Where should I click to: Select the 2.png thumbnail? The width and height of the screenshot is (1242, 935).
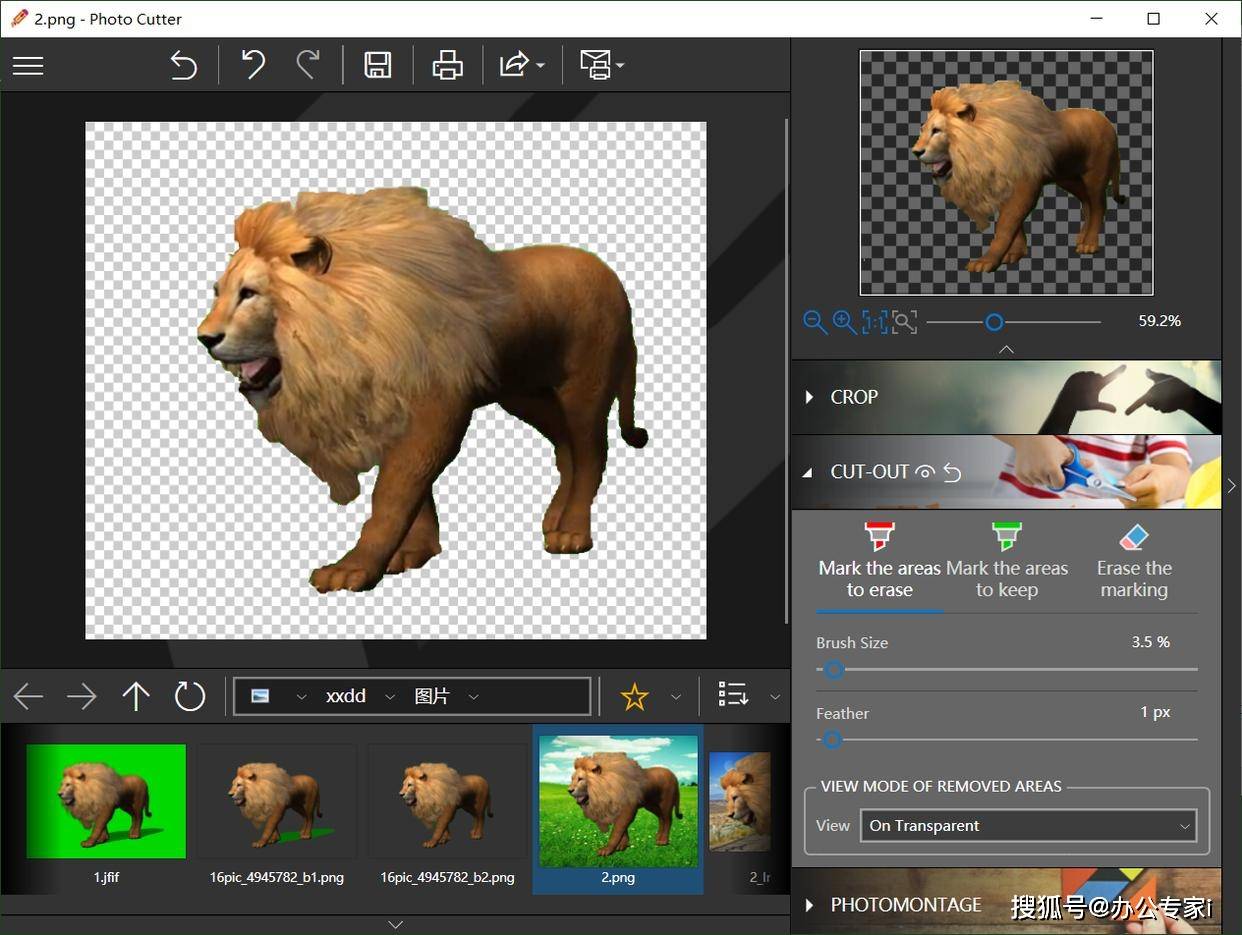pos(618,801)
